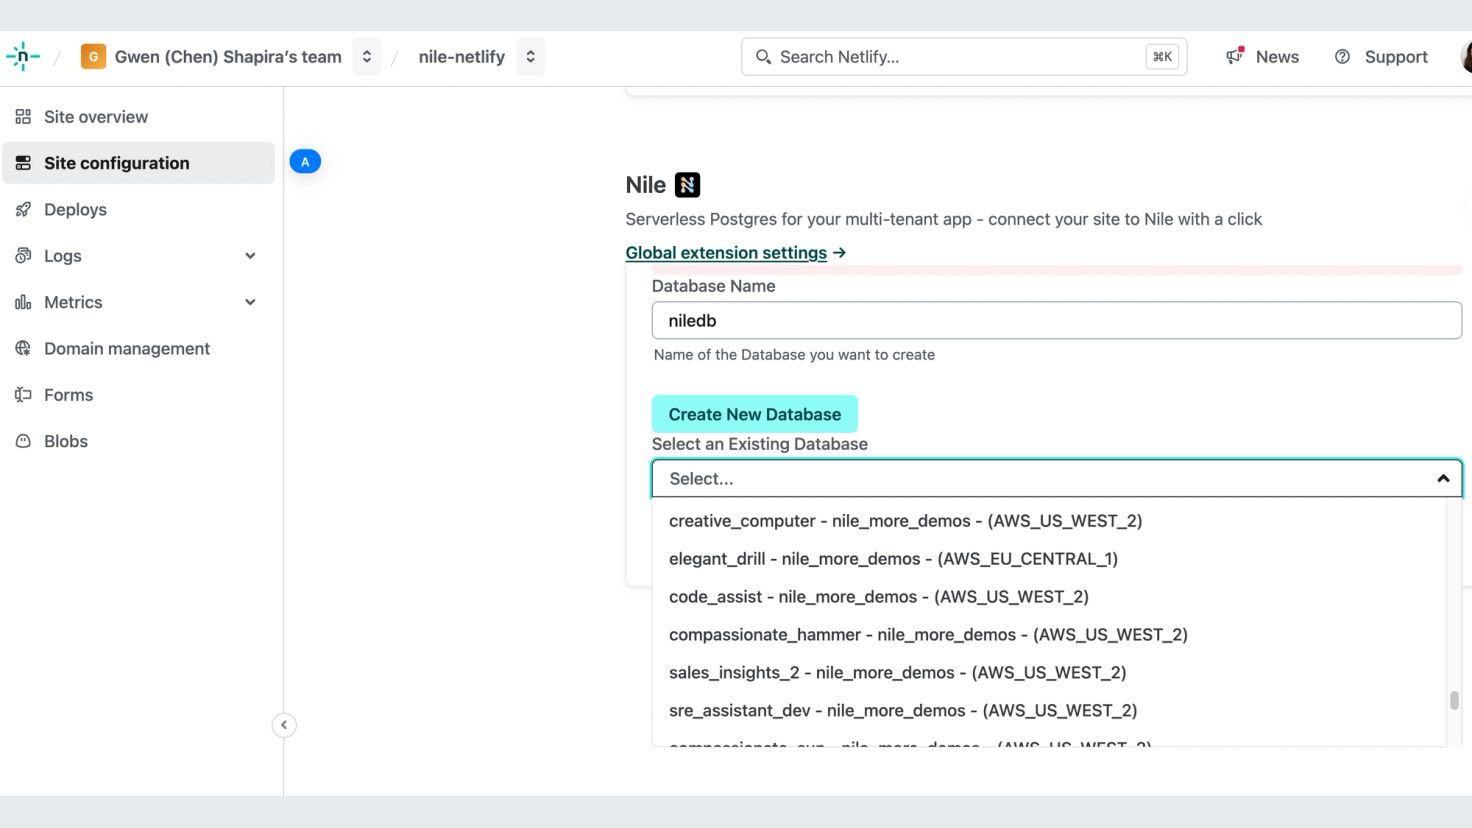
Task: Click the Database Name input field
Action: (x=1057, y=321)
